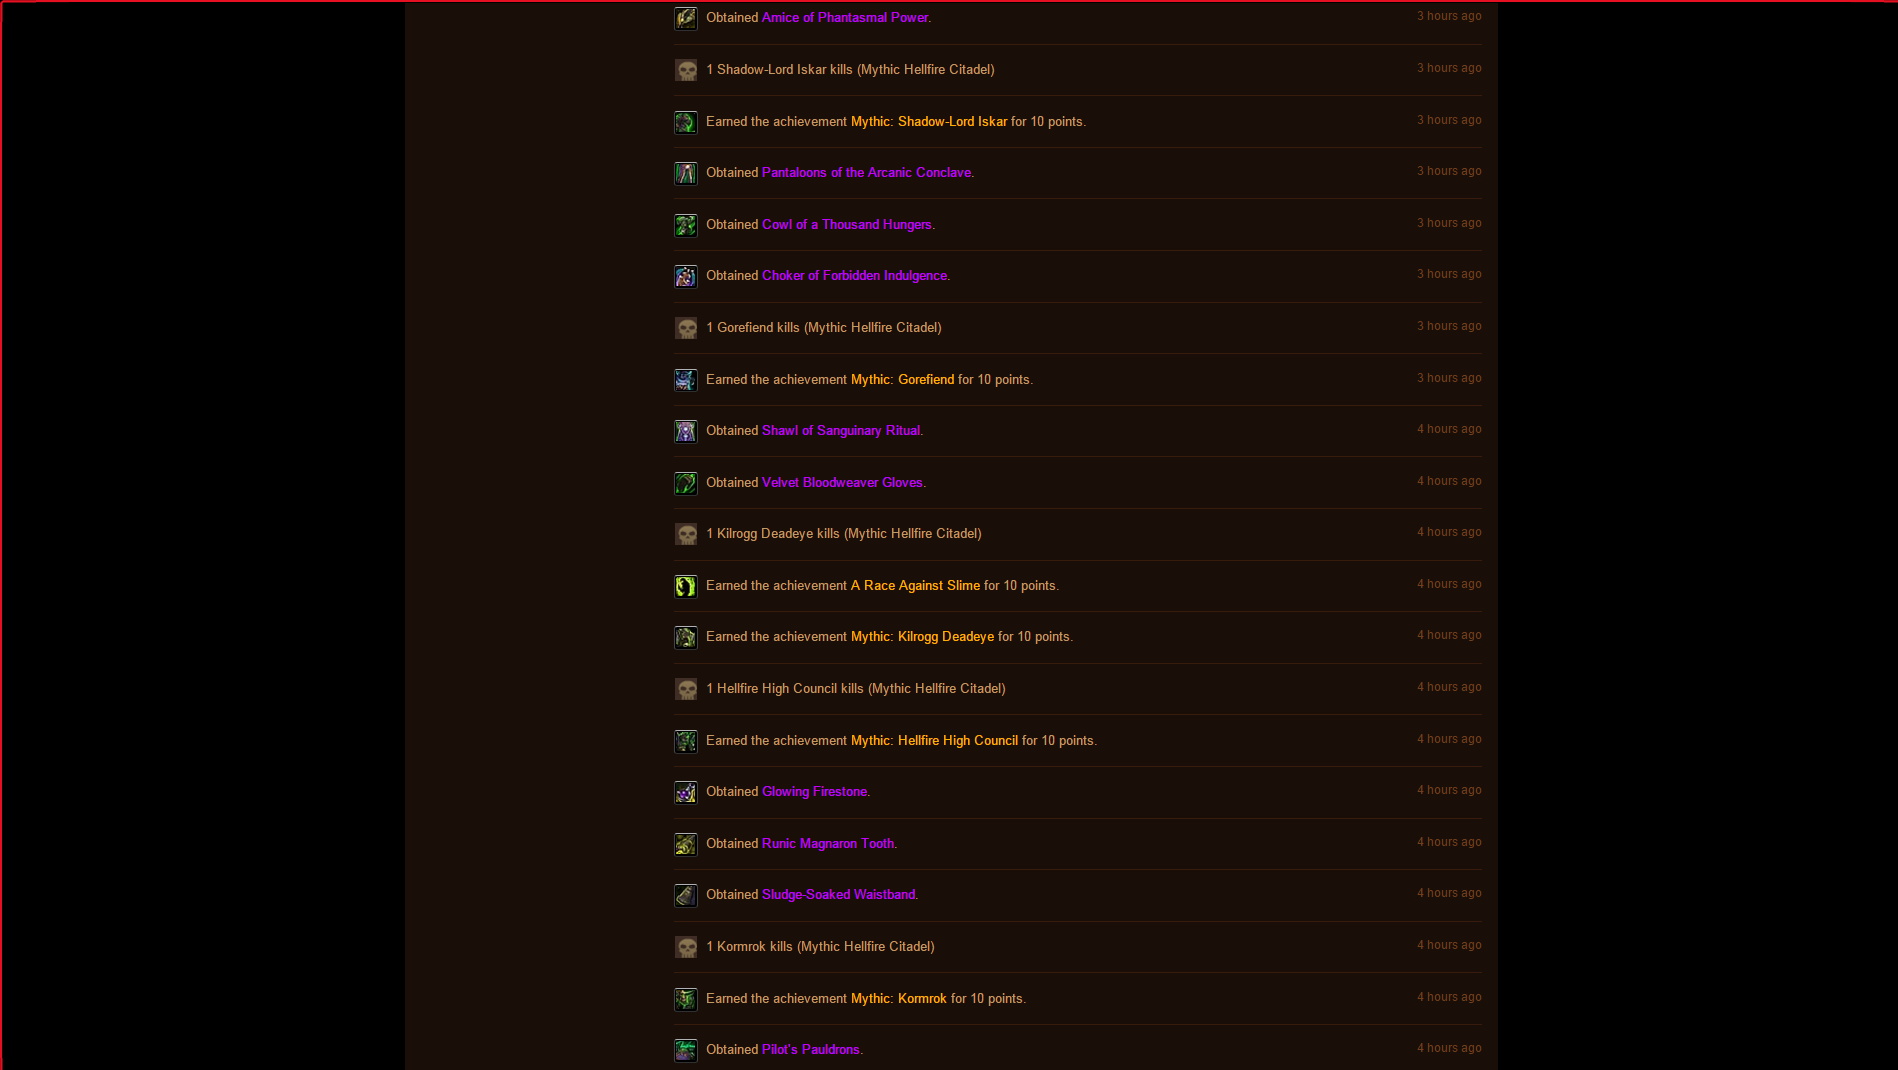Open the Cowl of a Thousand Hungers link
This screenshot has width=1898, height=1070.
(x=847, y=225)
